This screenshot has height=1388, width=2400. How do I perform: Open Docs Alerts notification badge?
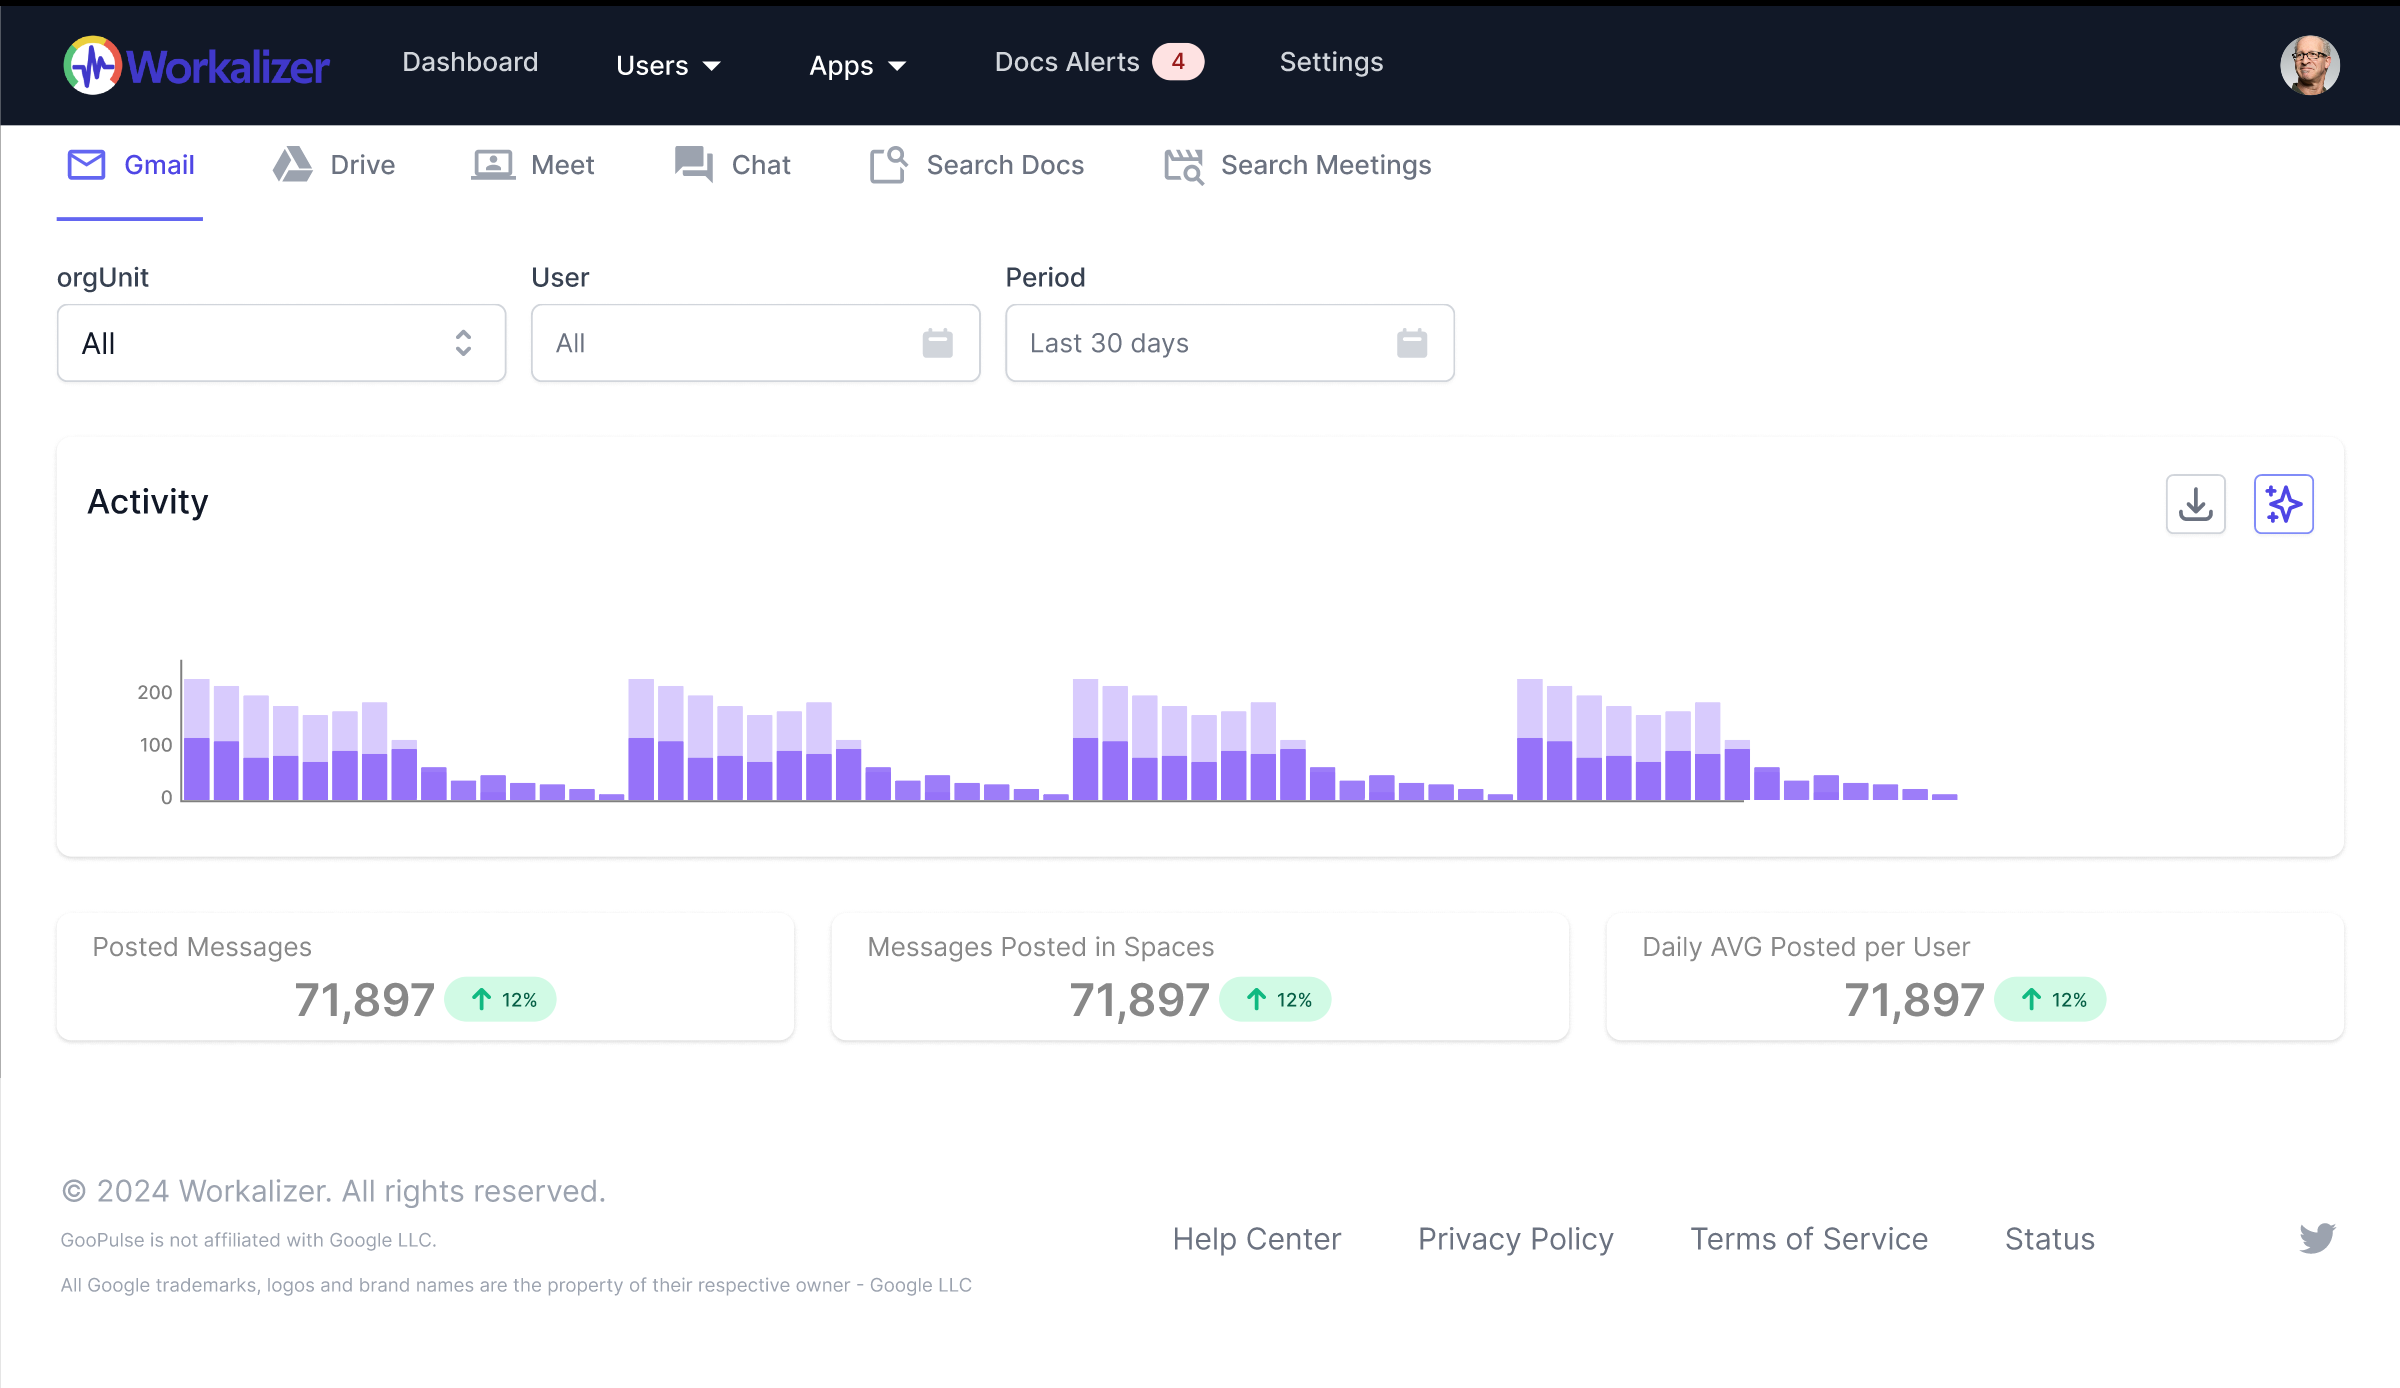coord(1178,63)
